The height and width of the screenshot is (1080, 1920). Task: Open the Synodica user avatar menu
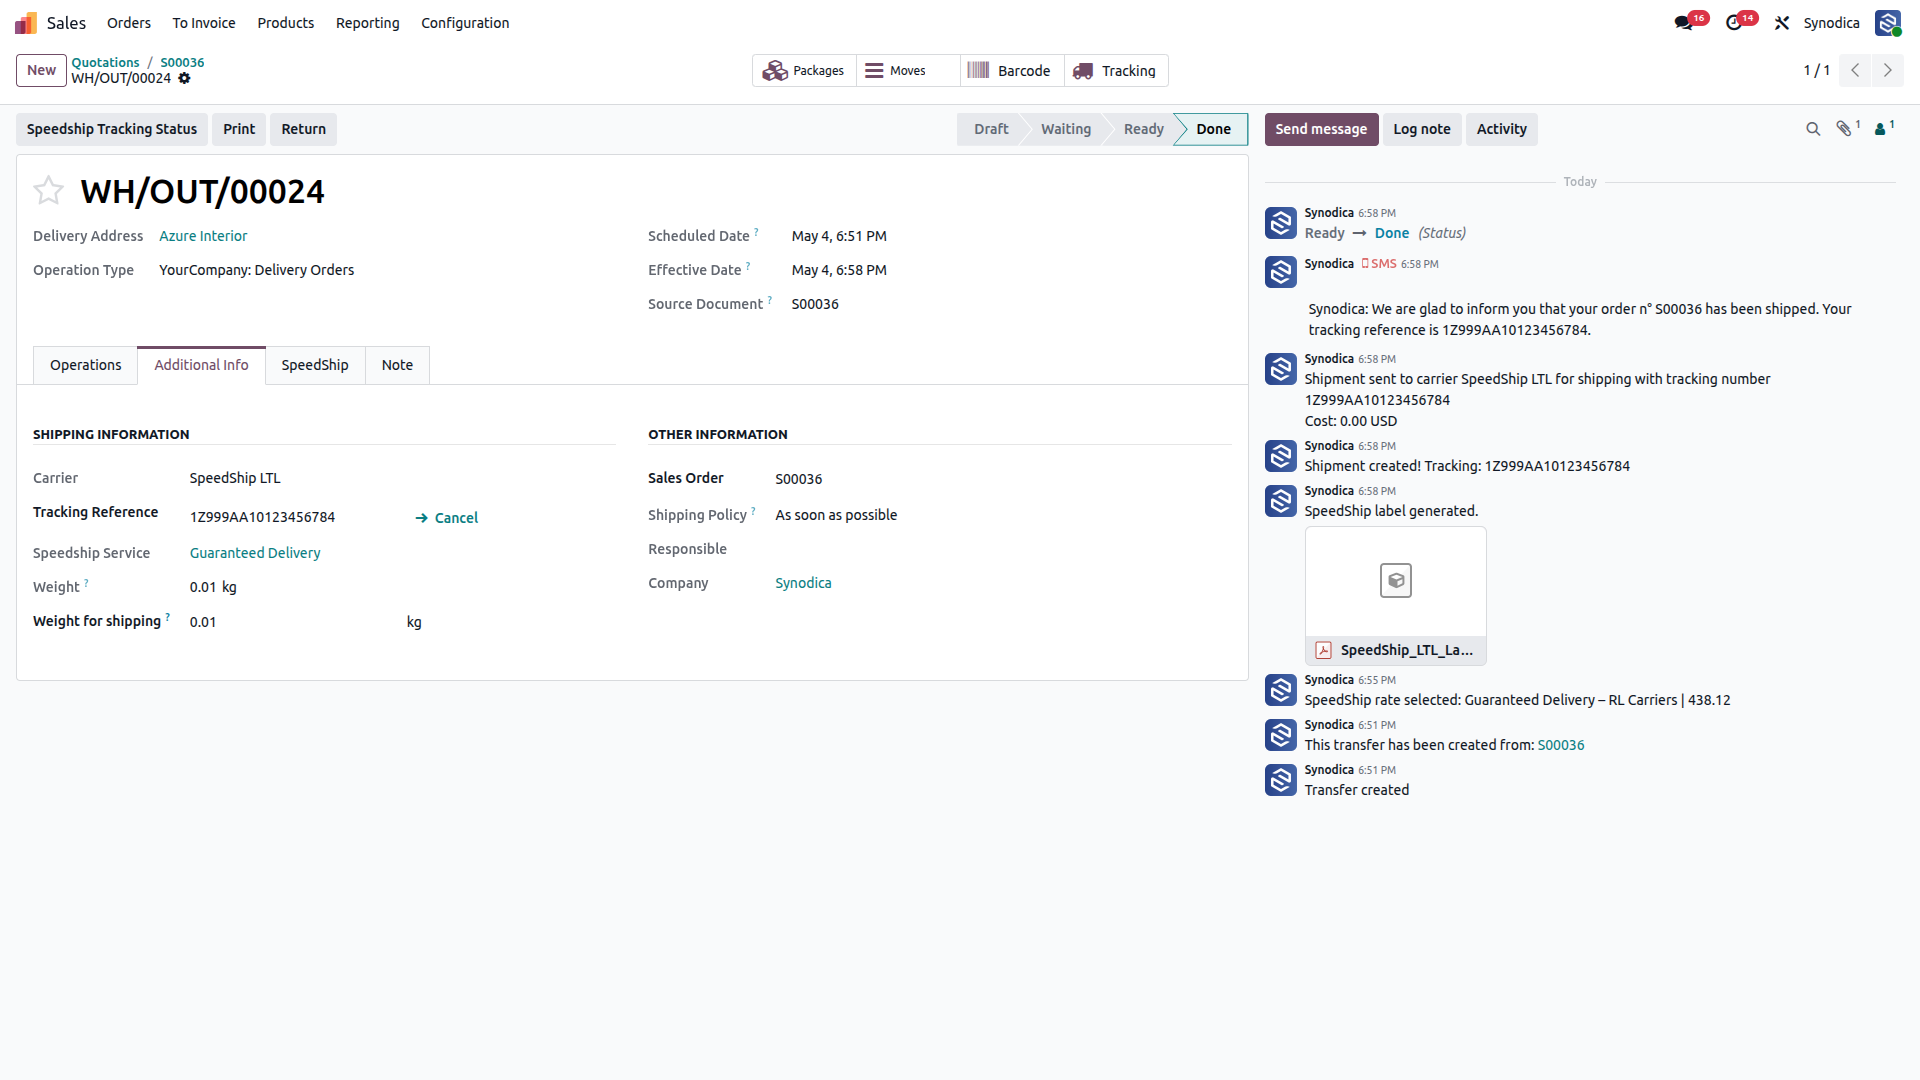coord(1888,23)
